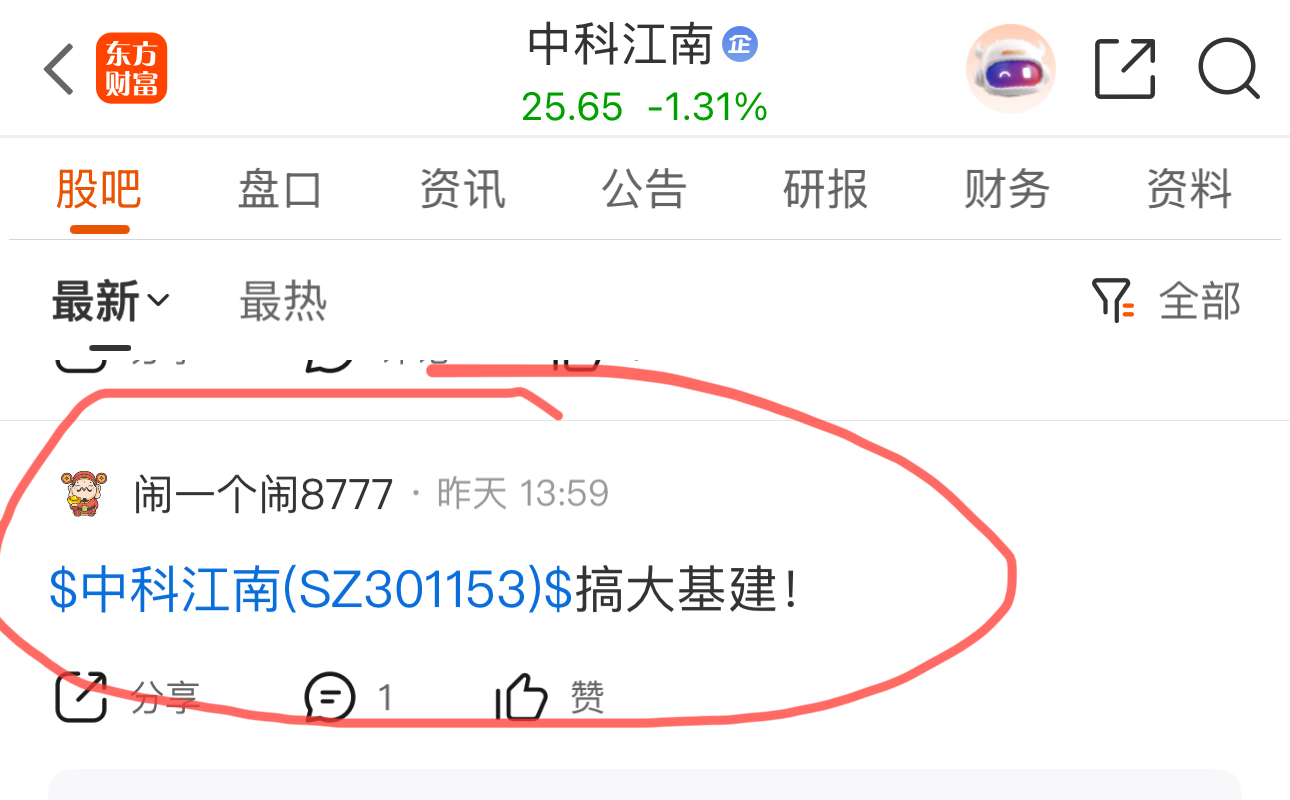Tap the search magnifier icon
This screenshot has width=1290, height=800.
1229,69
